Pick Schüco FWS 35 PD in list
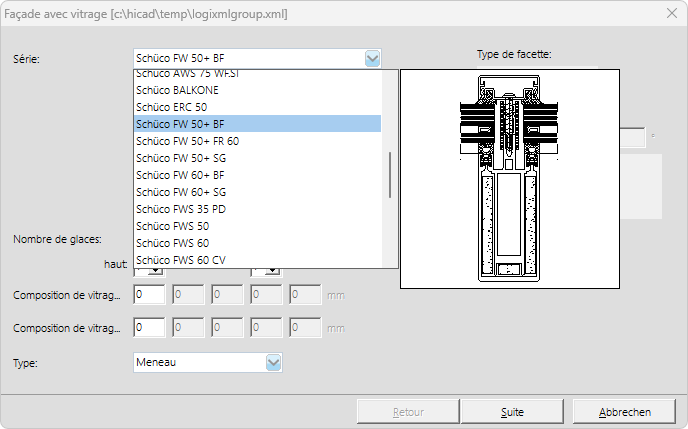This screenshot has height=429, width=688. (258, 209)
